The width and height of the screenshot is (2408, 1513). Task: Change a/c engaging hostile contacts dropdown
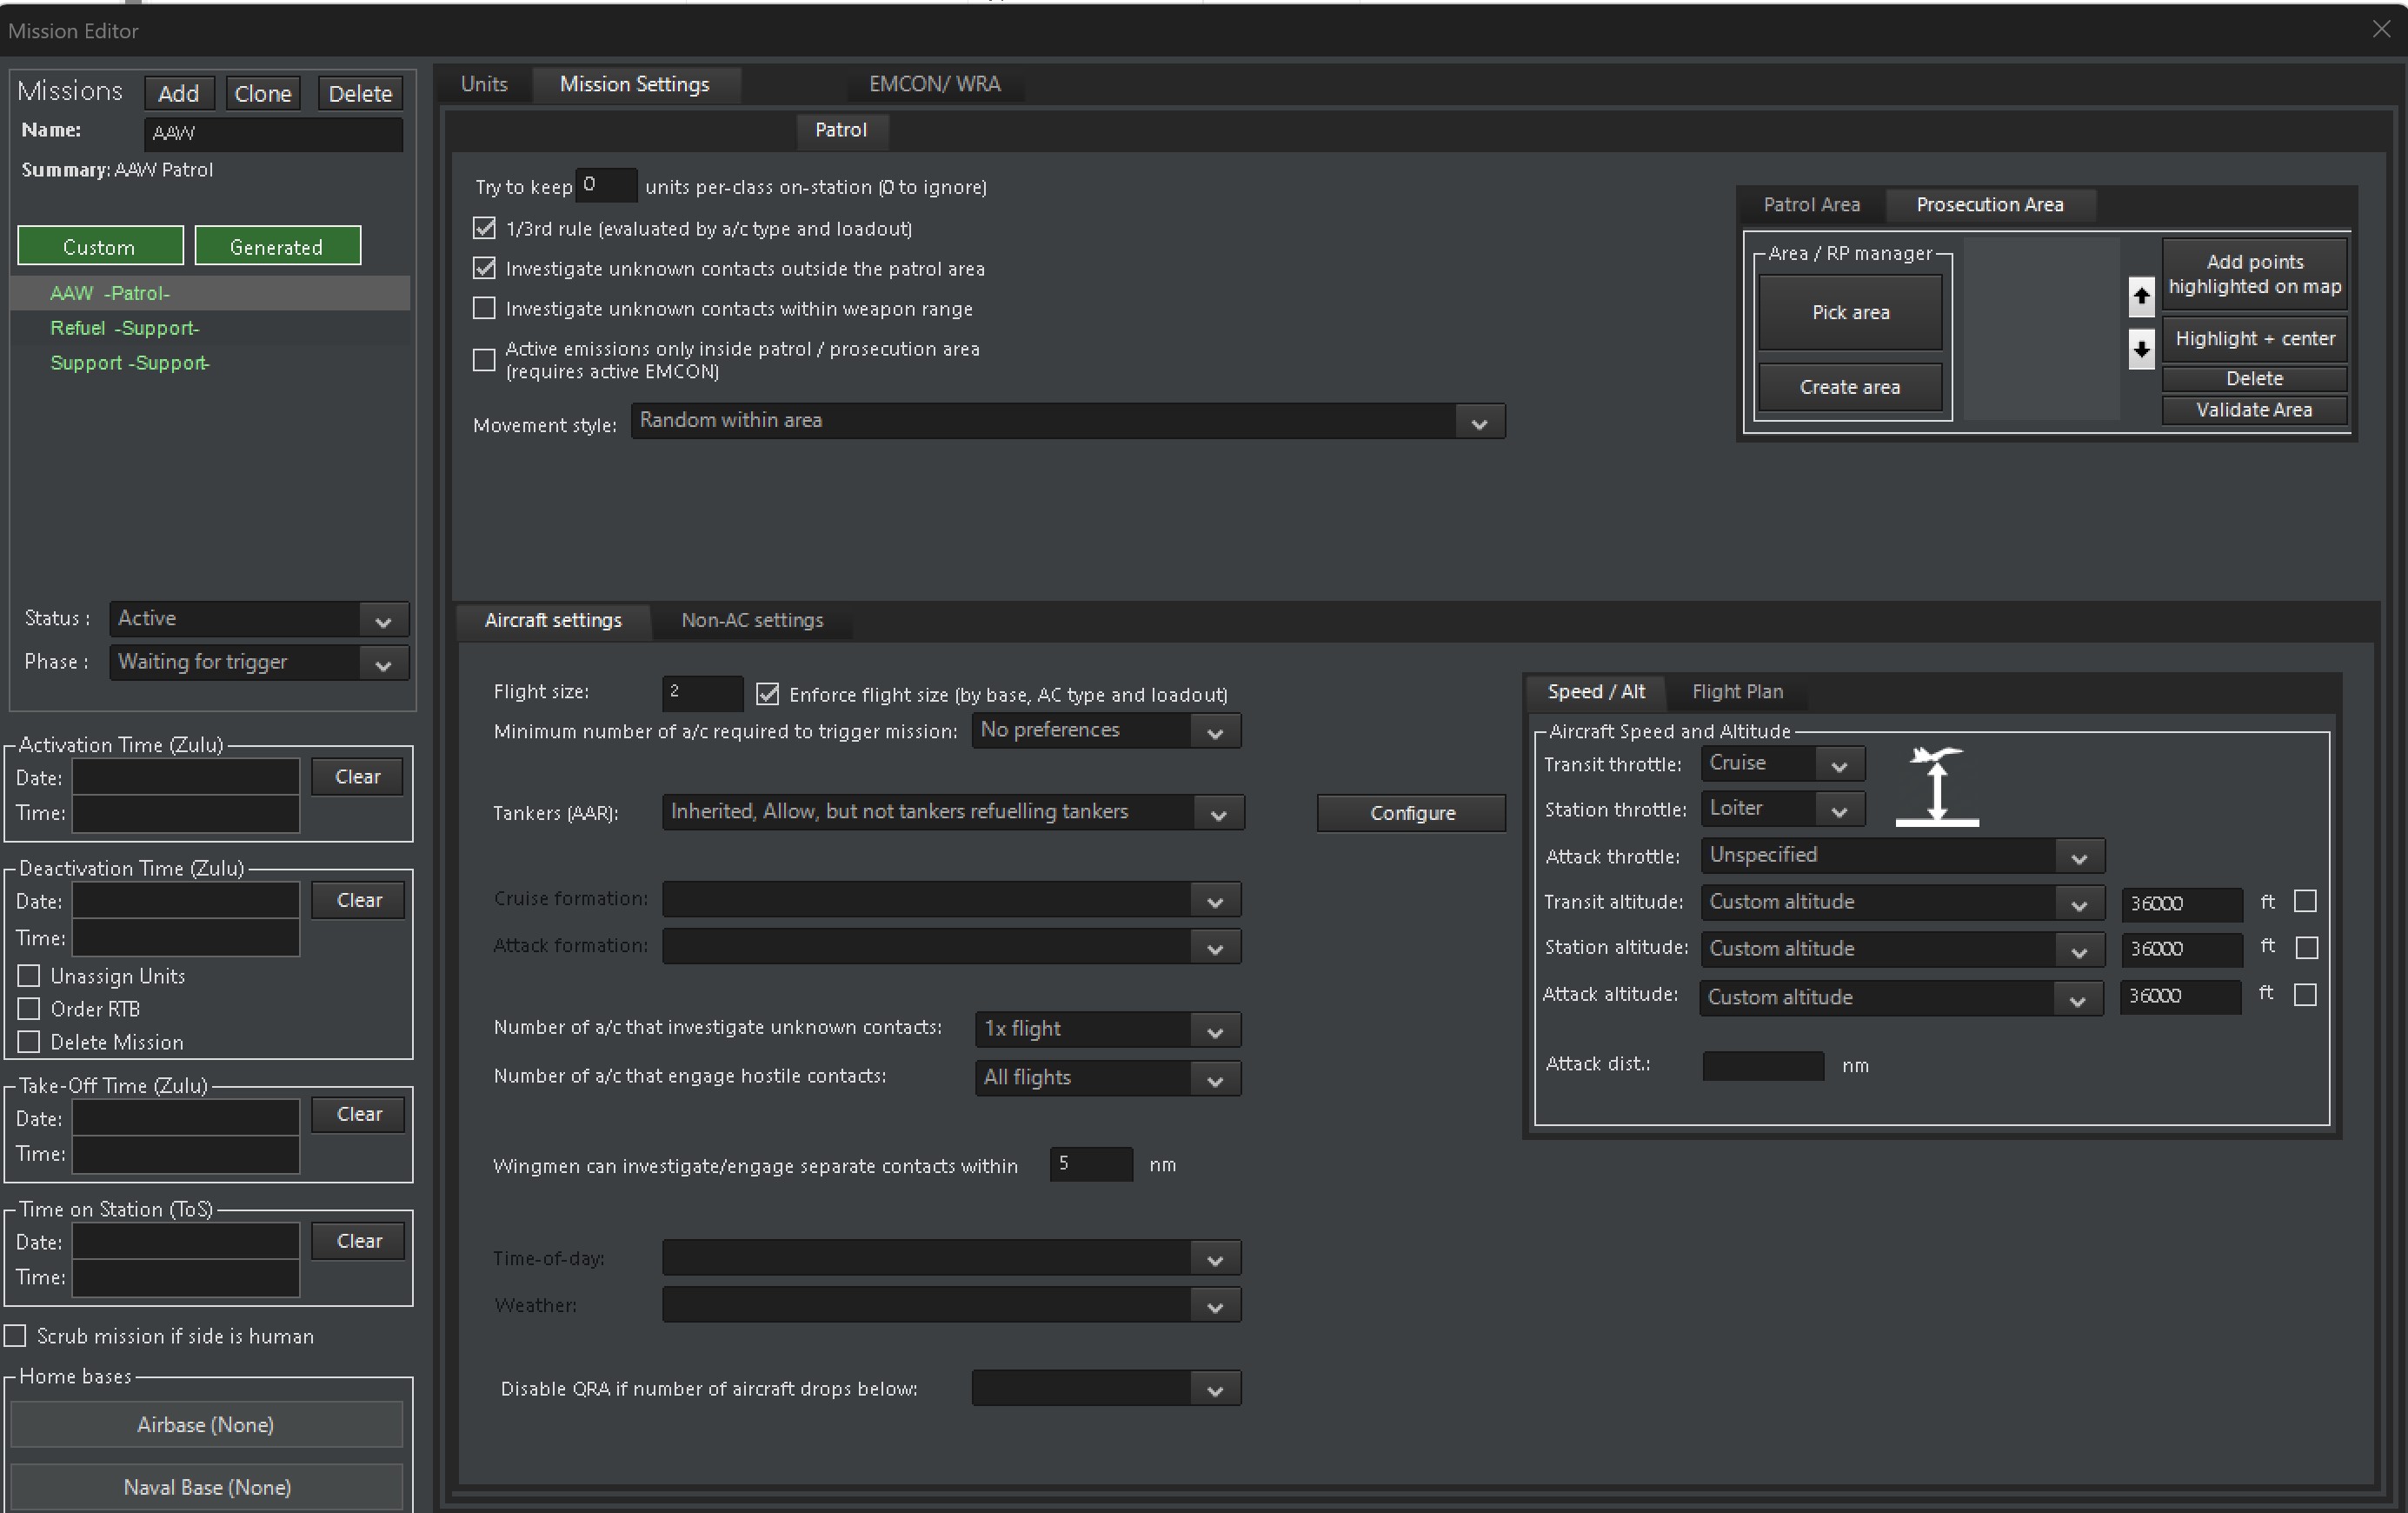(x=1108, y=1078)
